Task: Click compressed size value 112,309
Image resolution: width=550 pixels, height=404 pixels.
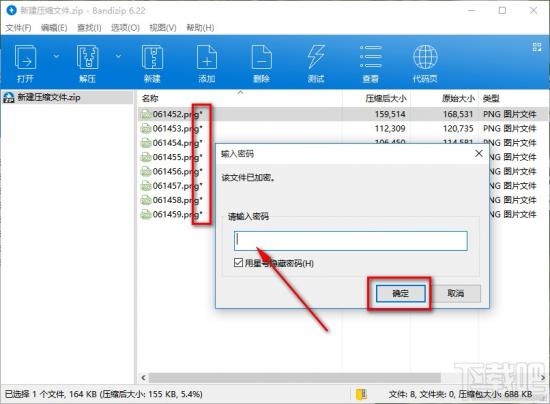Action: (390, 129)
